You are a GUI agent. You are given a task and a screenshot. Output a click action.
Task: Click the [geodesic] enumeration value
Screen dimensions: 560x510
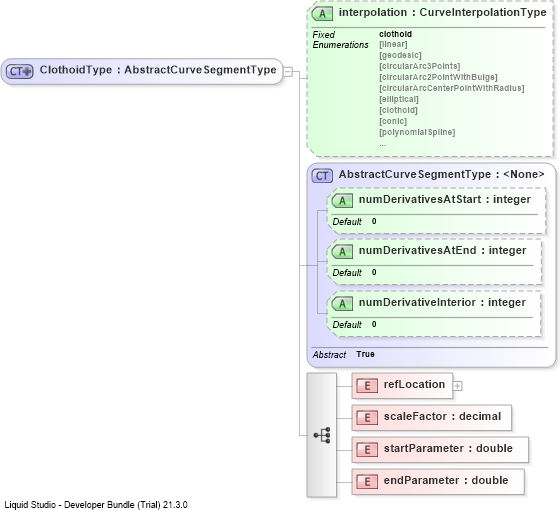point(400,55)
